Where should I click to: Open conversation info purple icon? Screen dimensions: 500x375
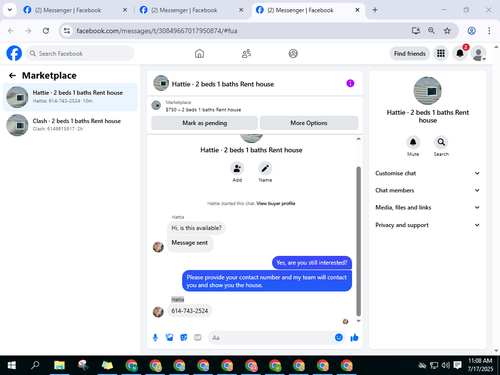tap(350, 83)
